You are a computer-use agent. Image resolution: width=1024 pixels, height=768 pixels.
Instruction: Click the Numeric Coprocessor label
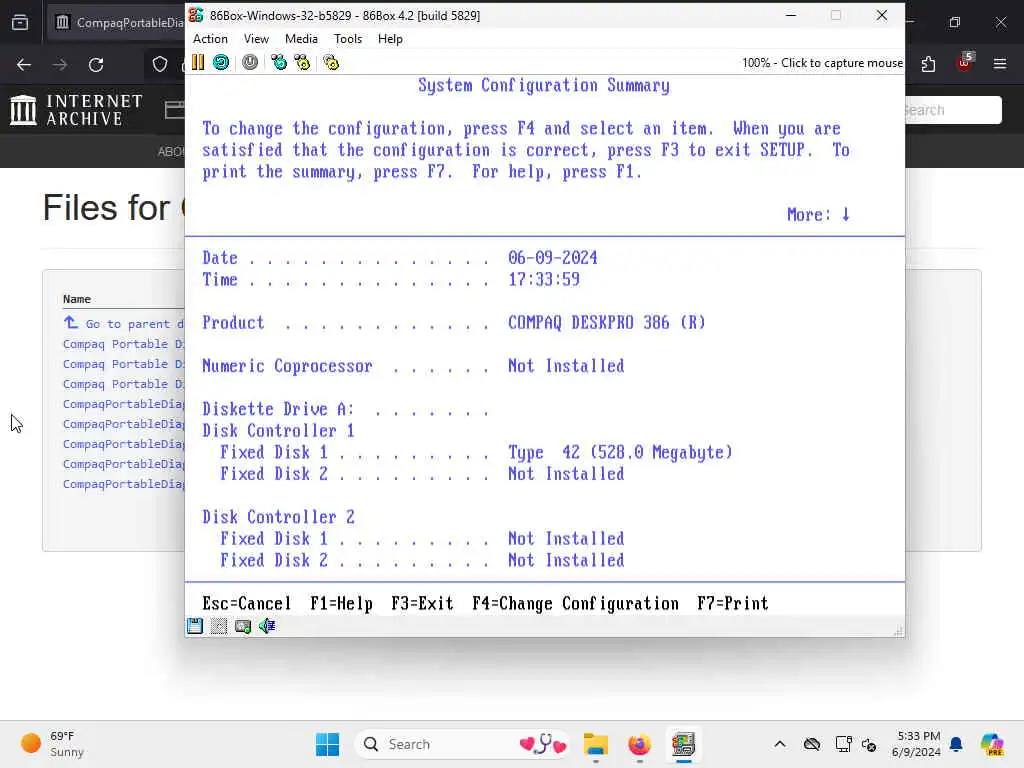coord(287,366)
